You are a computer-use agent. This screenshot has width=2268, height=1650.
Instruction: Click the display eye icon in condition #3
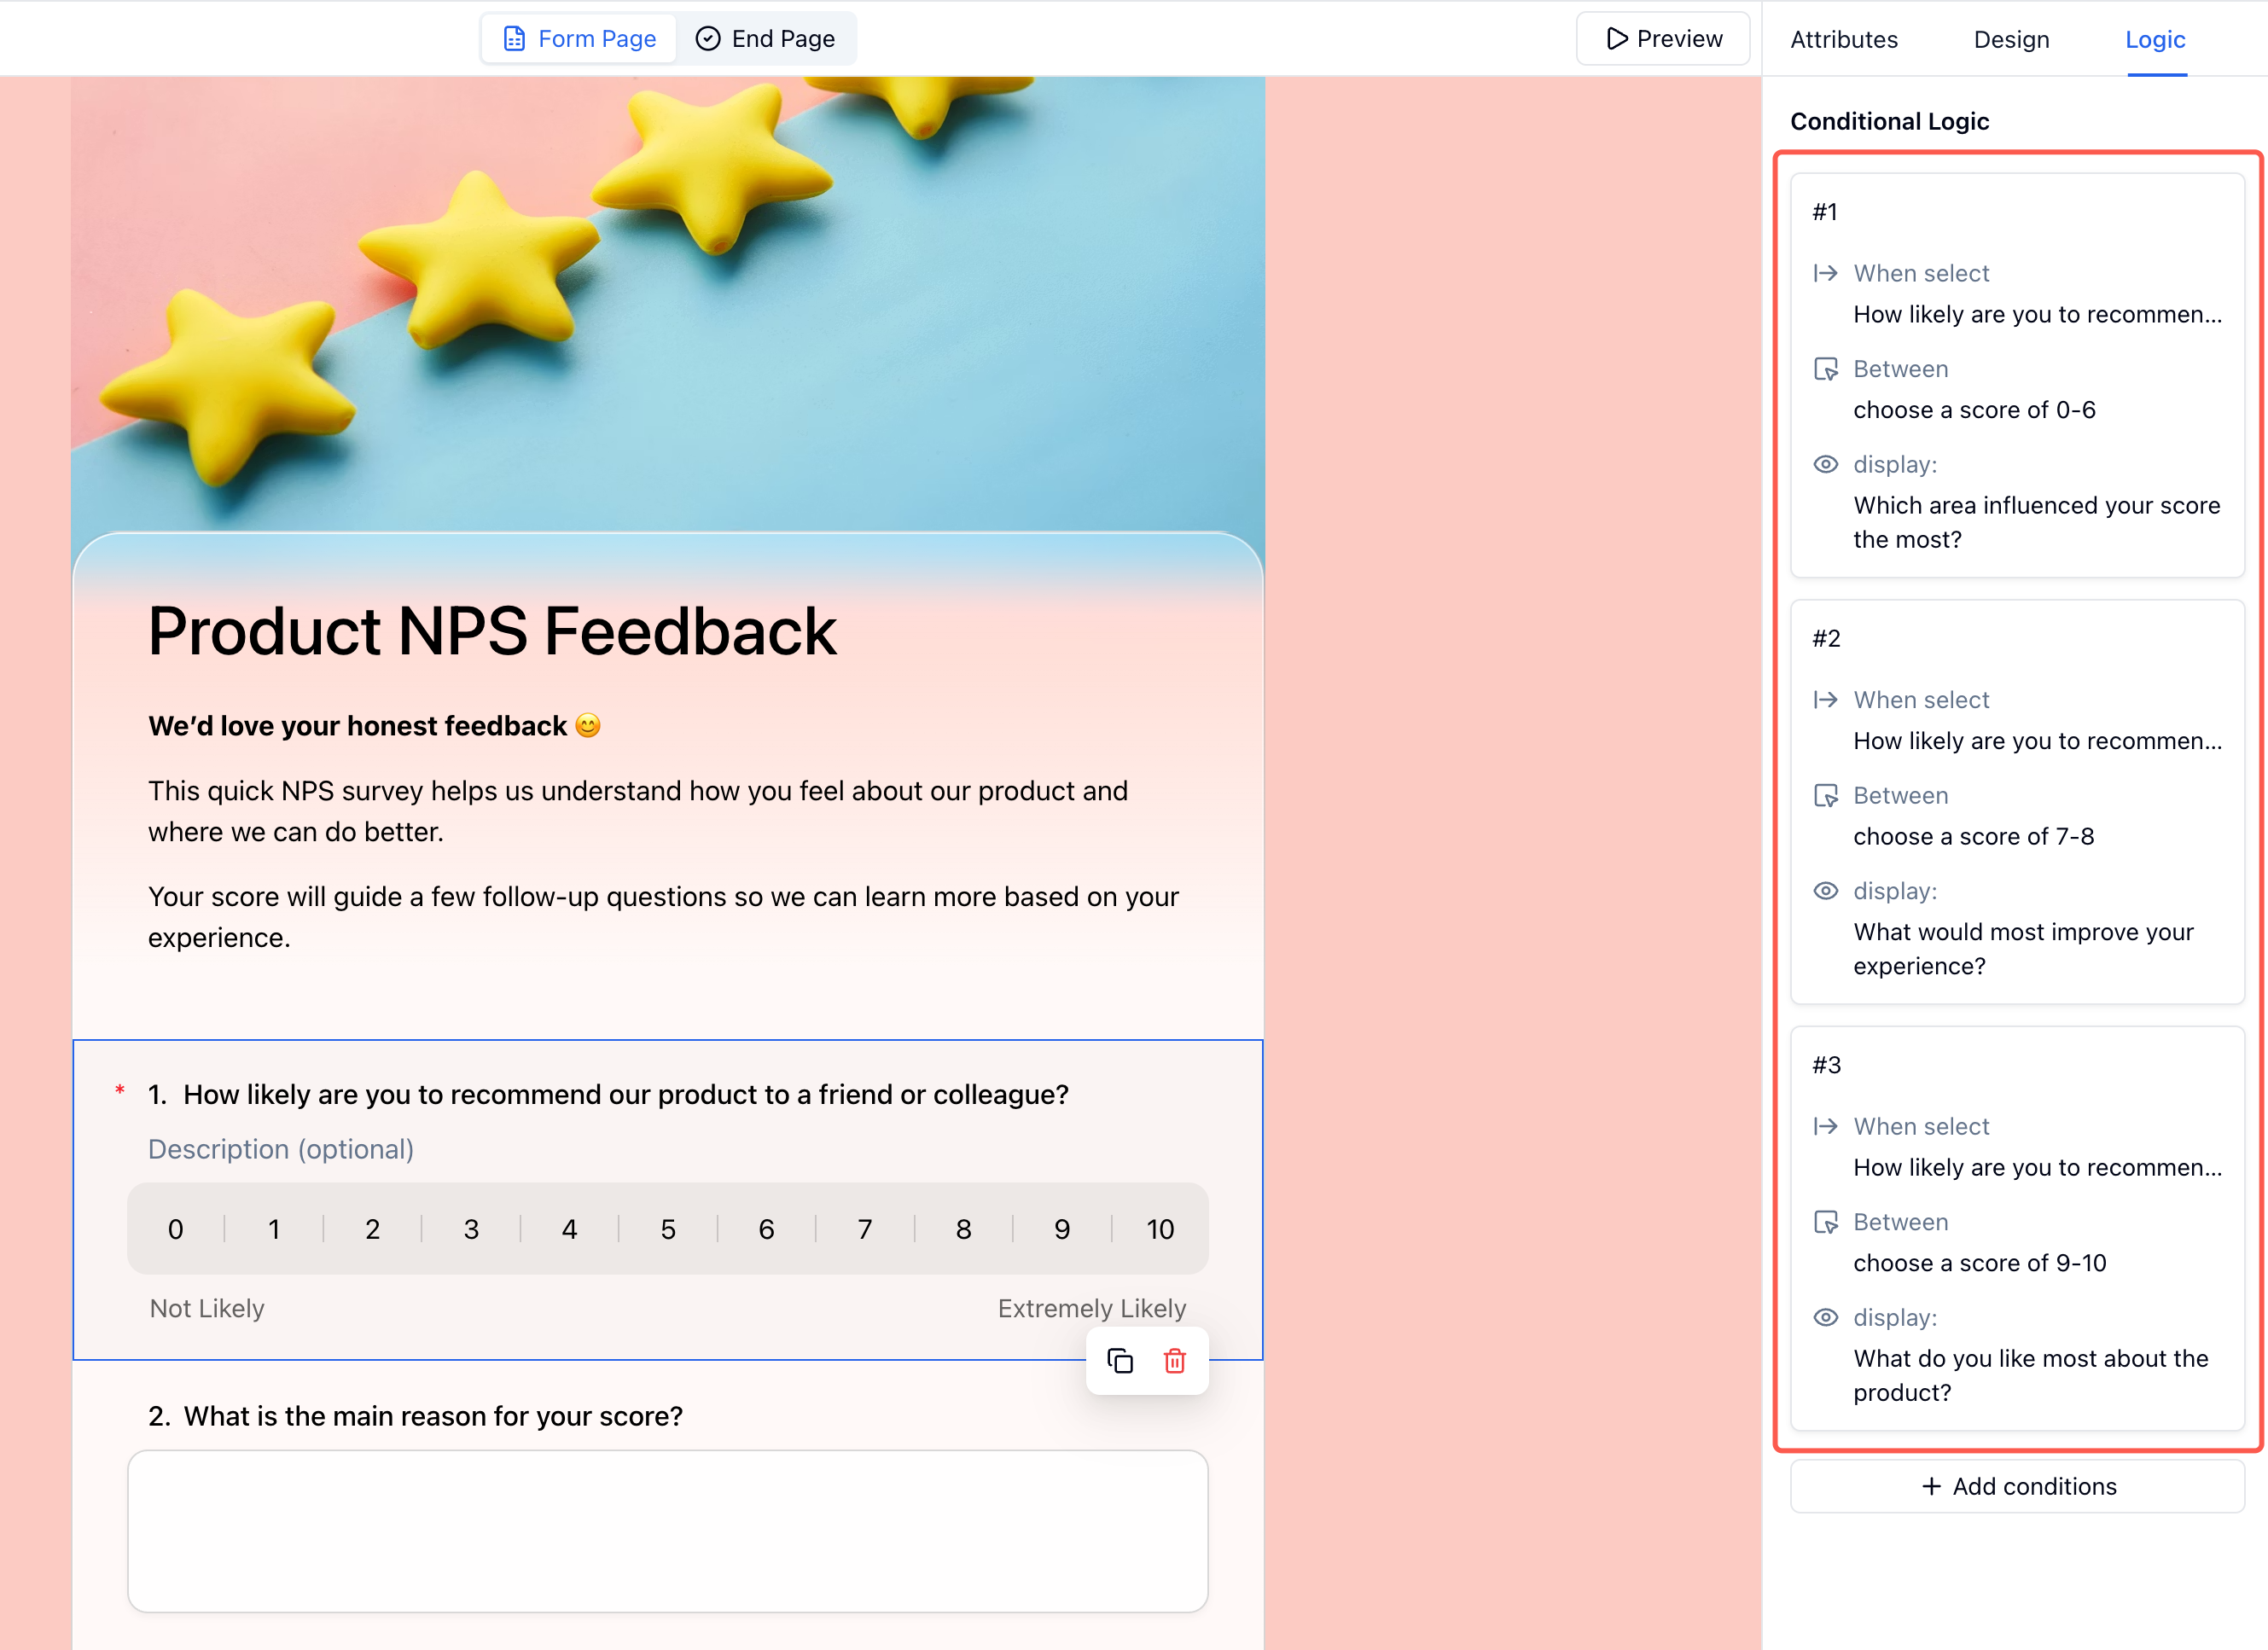[1826, 1317]
